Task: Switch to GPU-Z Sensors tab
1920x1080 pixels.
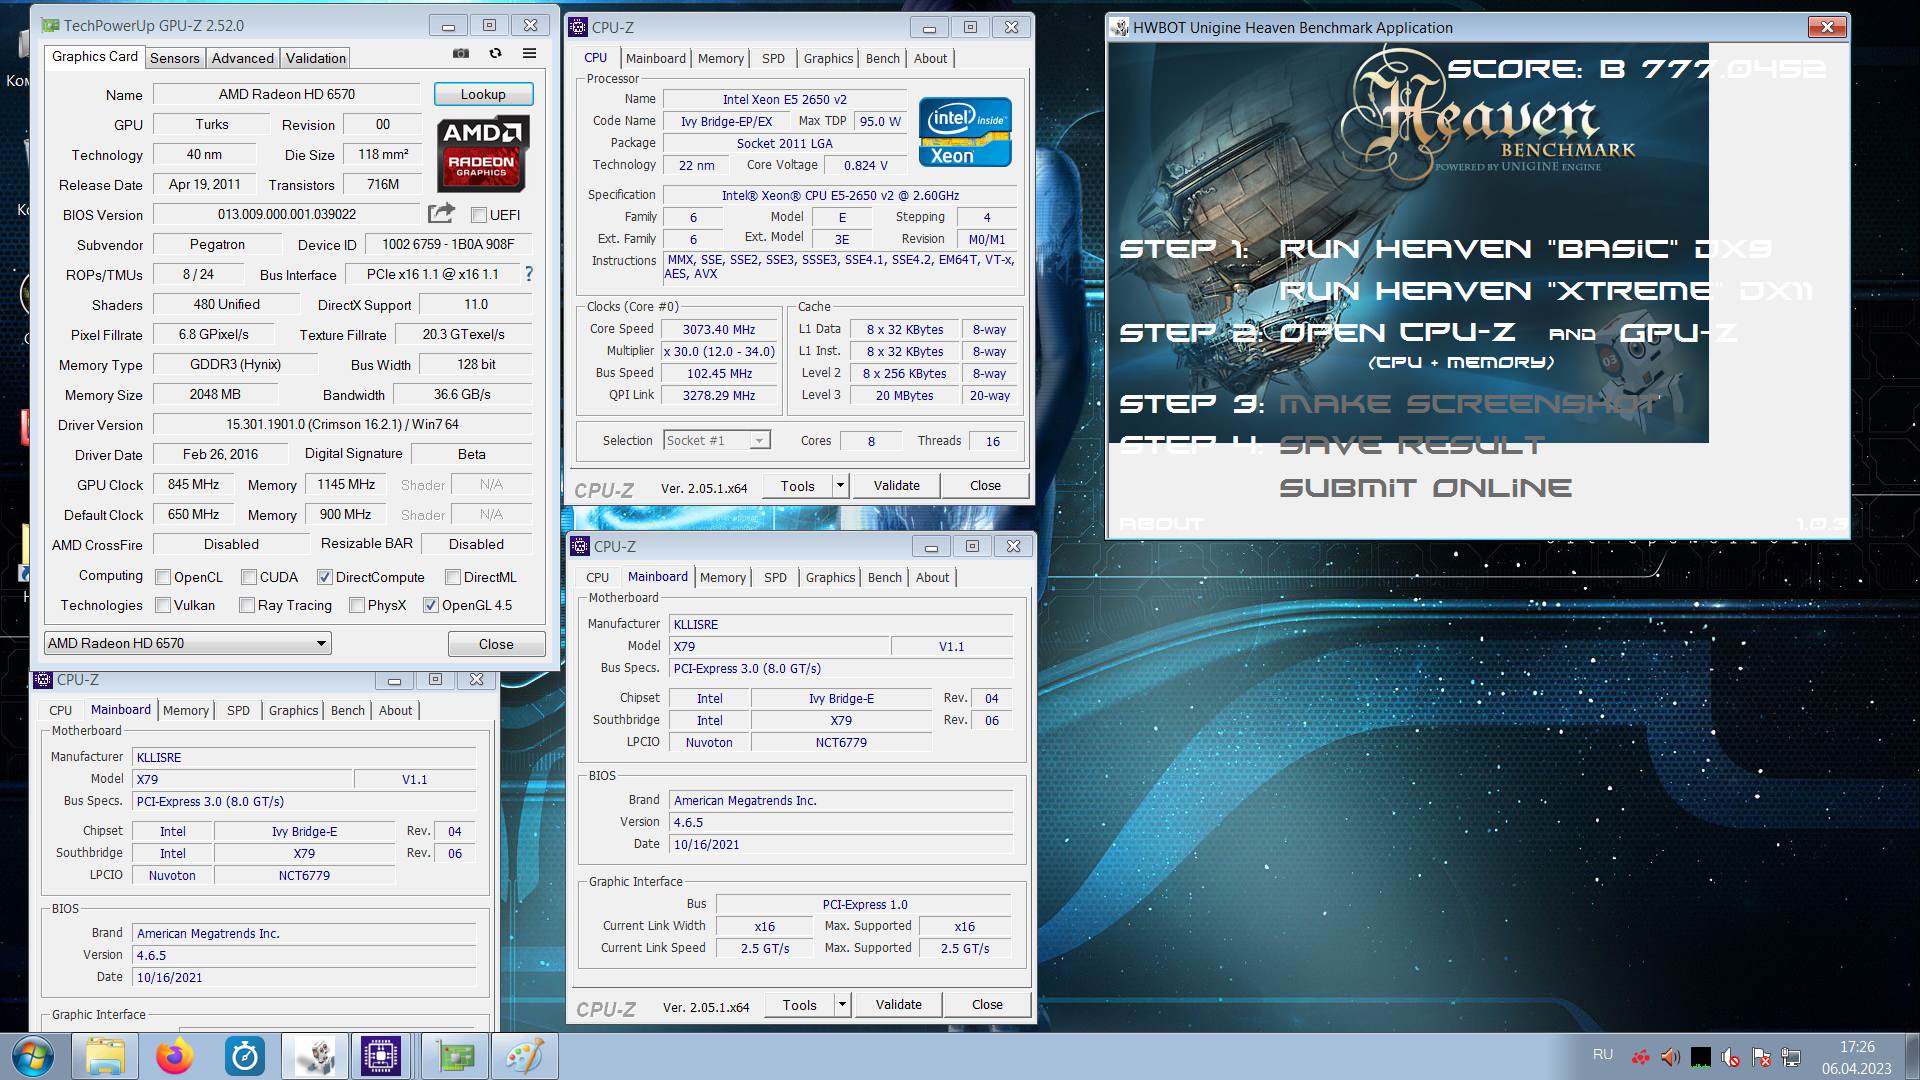Action: pos(175,58)
